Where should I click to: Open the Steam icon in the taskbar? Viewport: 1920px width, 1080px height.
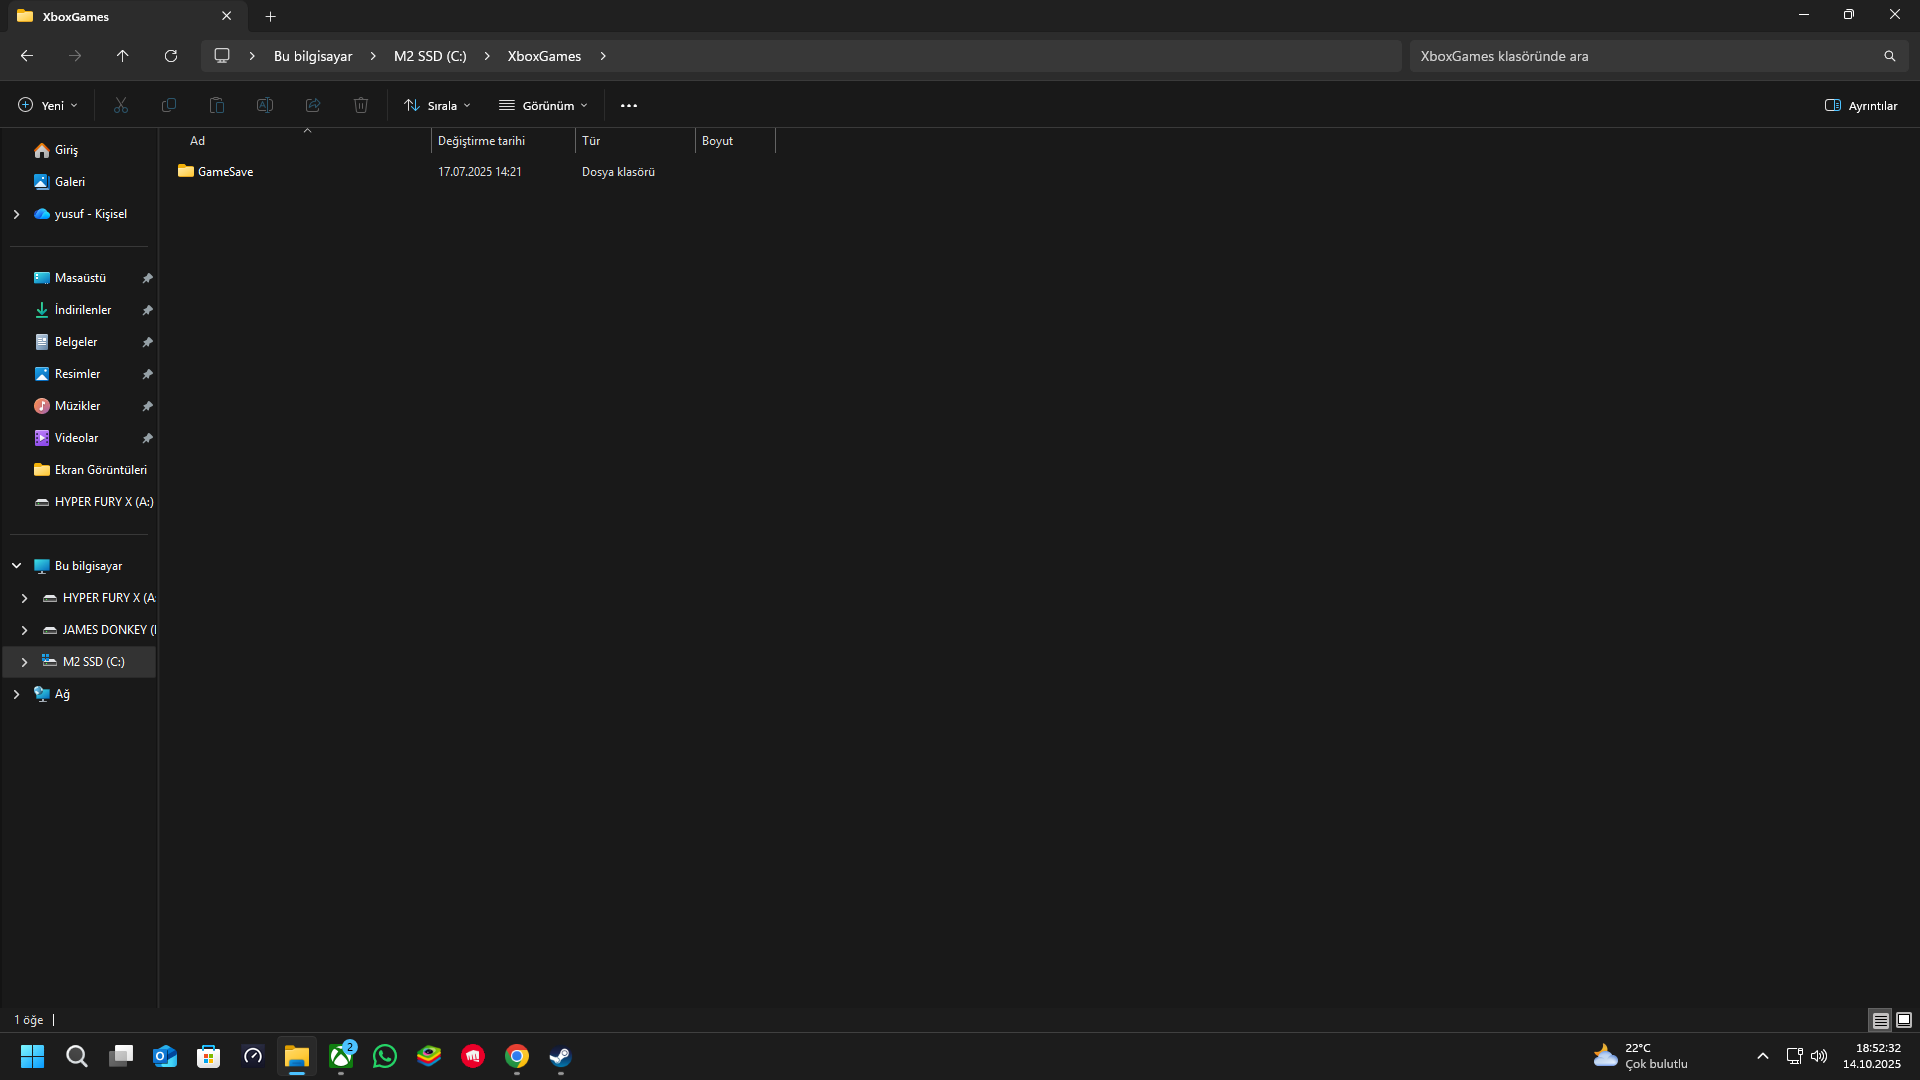pos(560,1056)
